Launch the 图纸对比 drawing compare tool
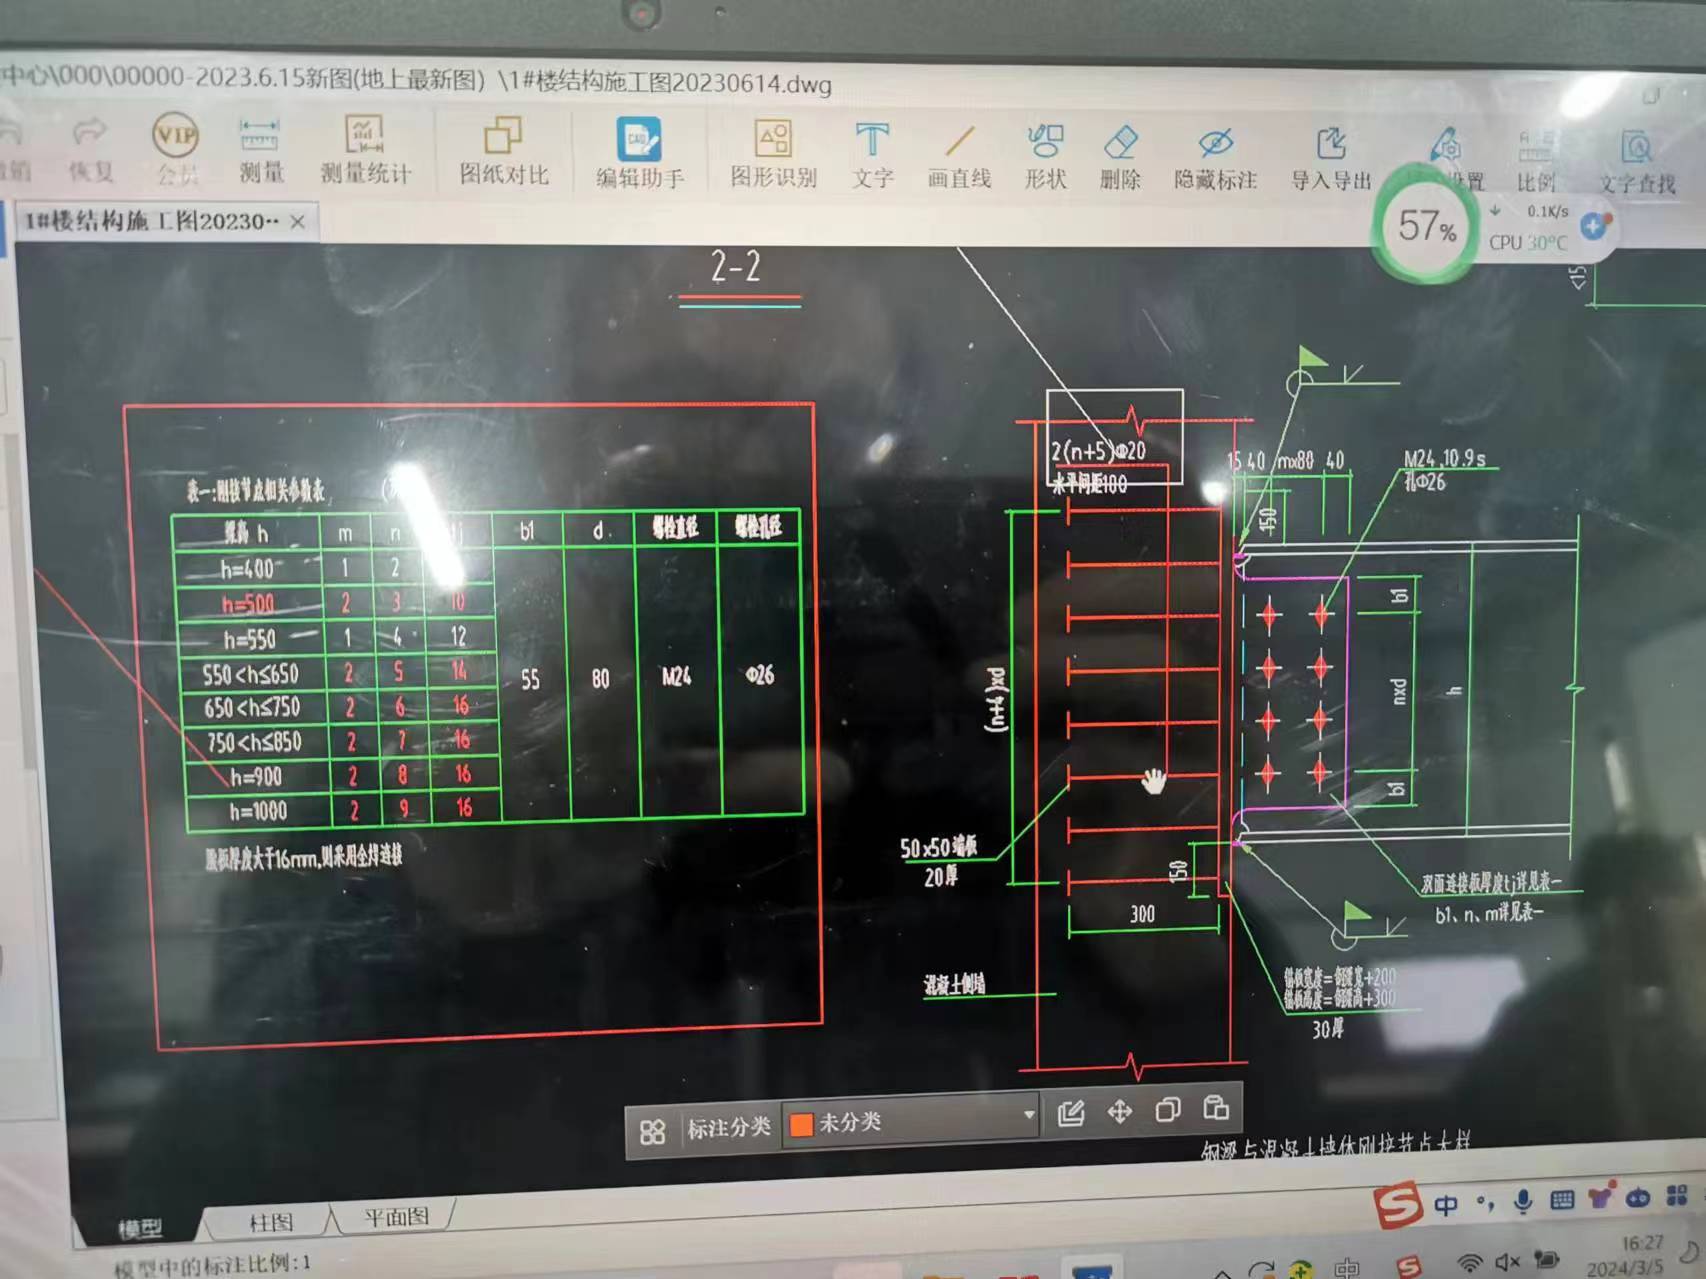 click(503, 152)
